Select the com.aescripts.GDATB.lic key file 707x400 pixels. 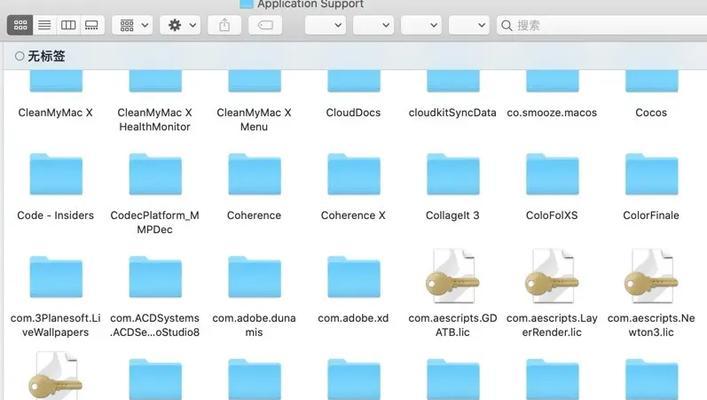tap(453, 276)
